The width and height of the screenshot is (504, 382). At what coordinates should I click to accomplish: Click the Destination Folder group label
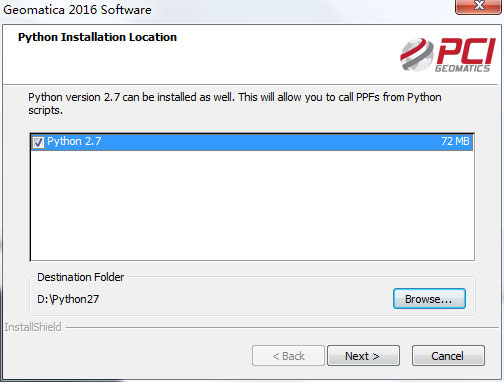tap(80, 277)
